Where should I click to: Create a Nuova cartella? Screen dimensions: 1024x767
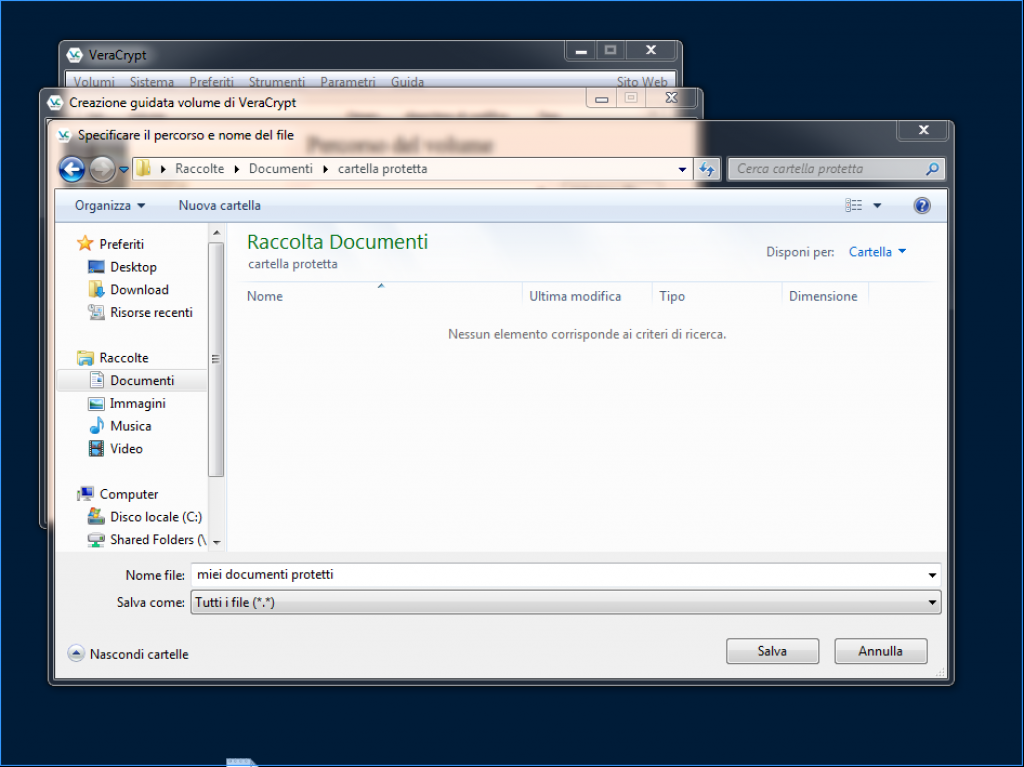tap(219, 205)
